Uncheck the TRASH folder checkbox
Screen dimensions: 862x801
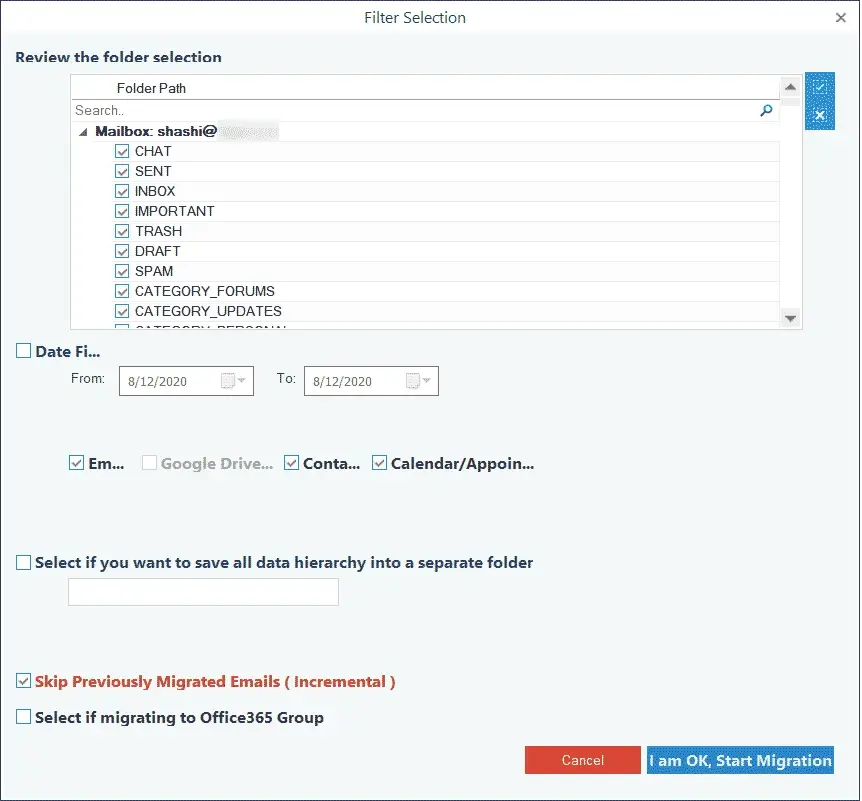pos(121,231)
